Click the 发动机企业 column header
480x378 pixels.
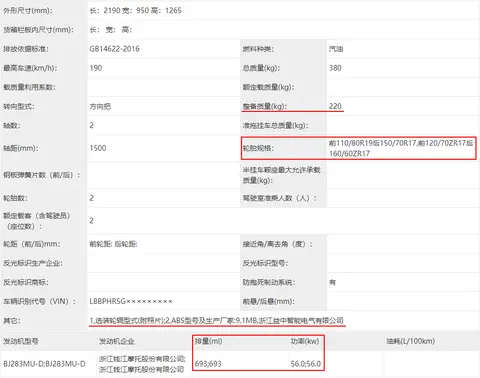(117, 341)
